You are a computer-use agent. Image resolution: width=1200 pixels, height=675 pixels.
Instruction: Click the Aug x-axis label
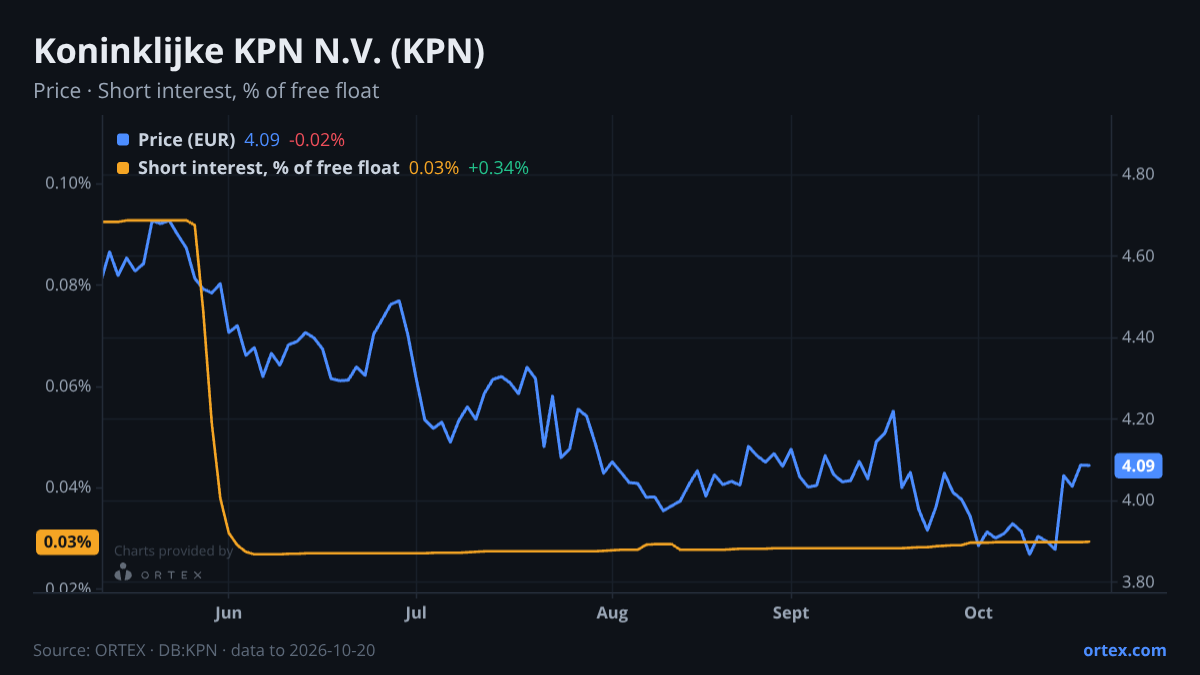tap(611, 613)
